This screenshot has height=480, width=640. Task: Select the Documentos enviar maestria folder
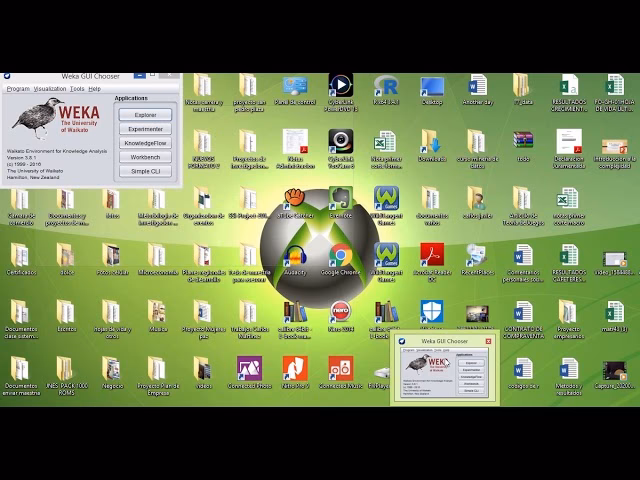21,376
